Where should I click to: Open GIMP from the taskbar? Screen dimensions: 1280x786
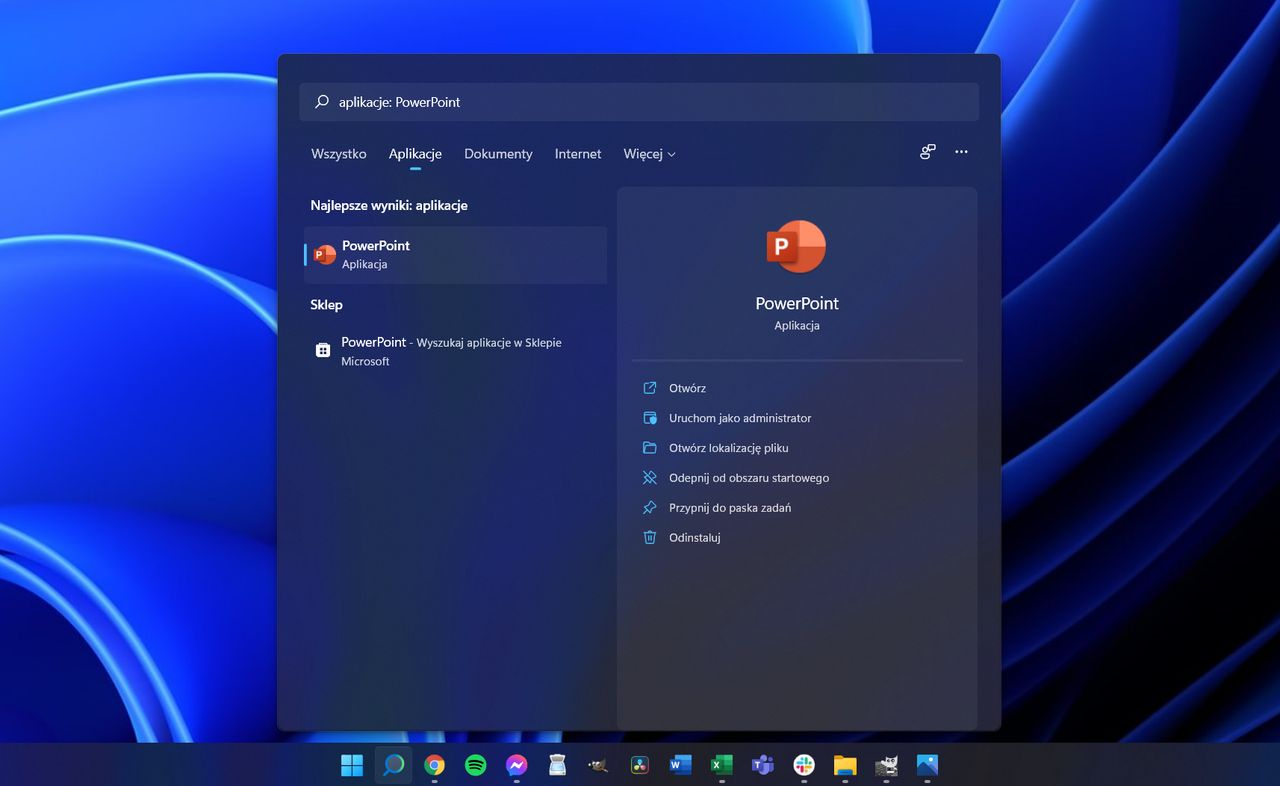pos(599,765)
